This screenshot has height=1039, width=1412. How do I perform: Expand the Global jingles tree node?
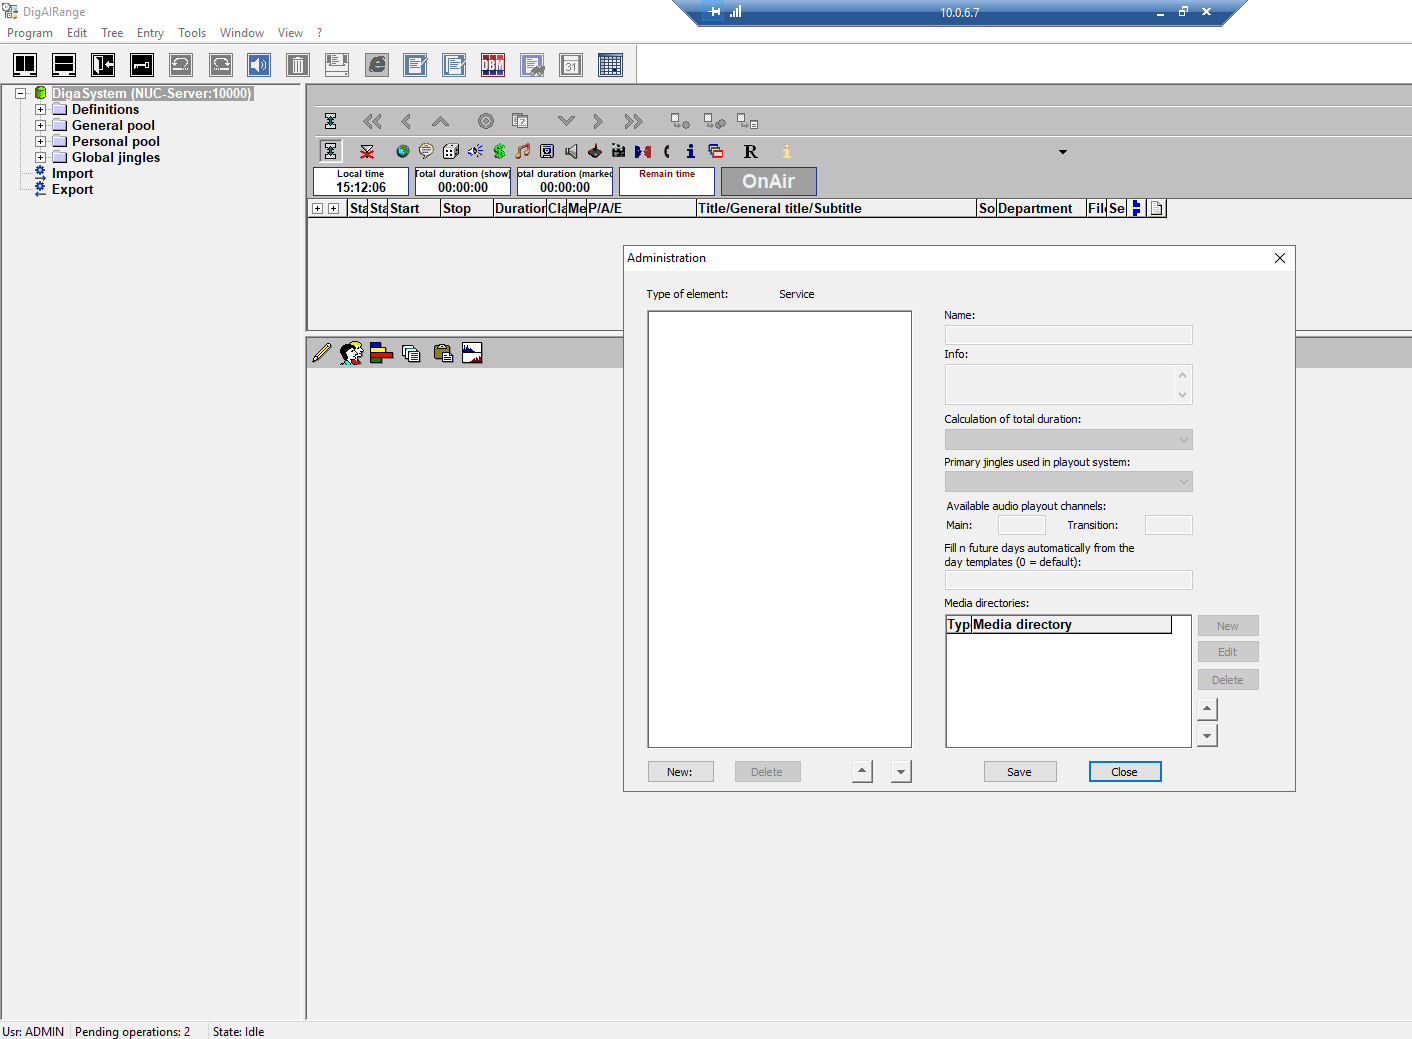click(x=41, y=158)
